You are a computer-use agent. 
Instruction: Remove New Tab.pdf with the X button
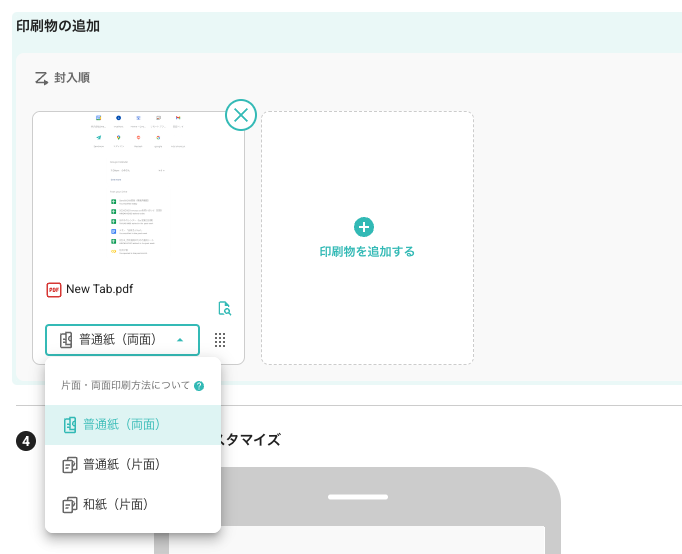[241, 115]
